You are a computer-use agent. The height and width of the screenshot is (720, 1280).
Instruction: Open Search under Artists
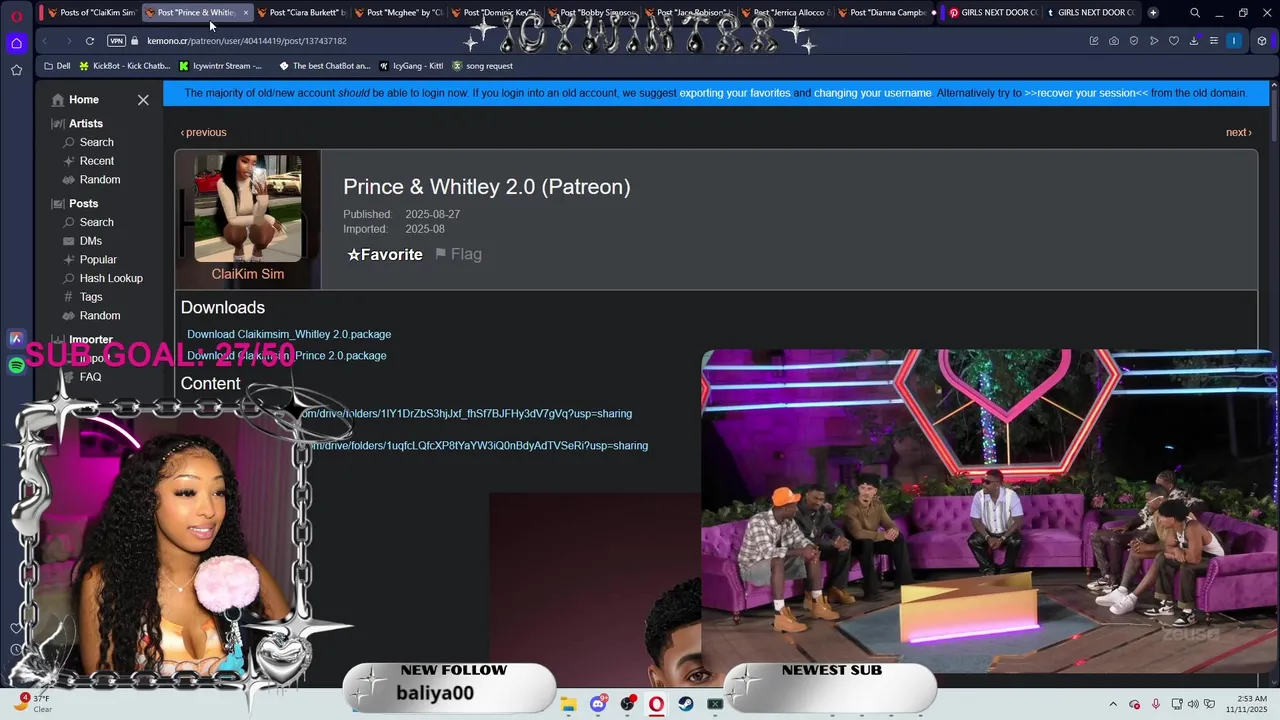(88, 142)
